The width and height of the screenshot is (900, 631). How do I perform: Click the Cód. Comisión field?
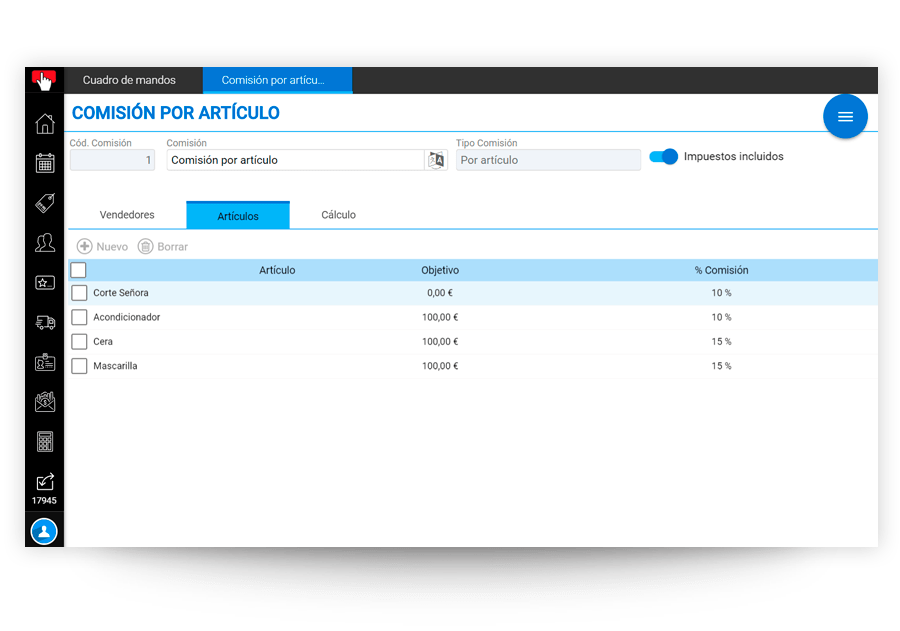[112, 160]
